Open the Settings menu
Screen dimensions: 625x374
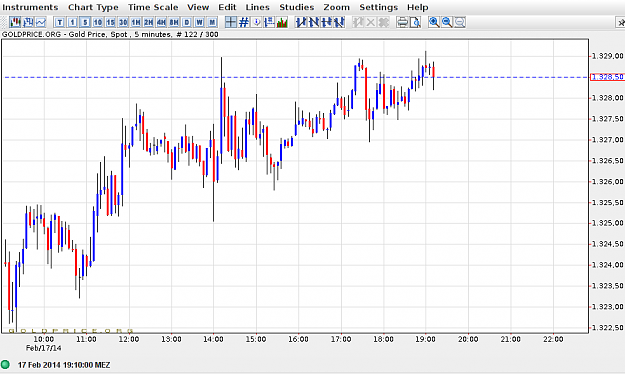point(378,7)
